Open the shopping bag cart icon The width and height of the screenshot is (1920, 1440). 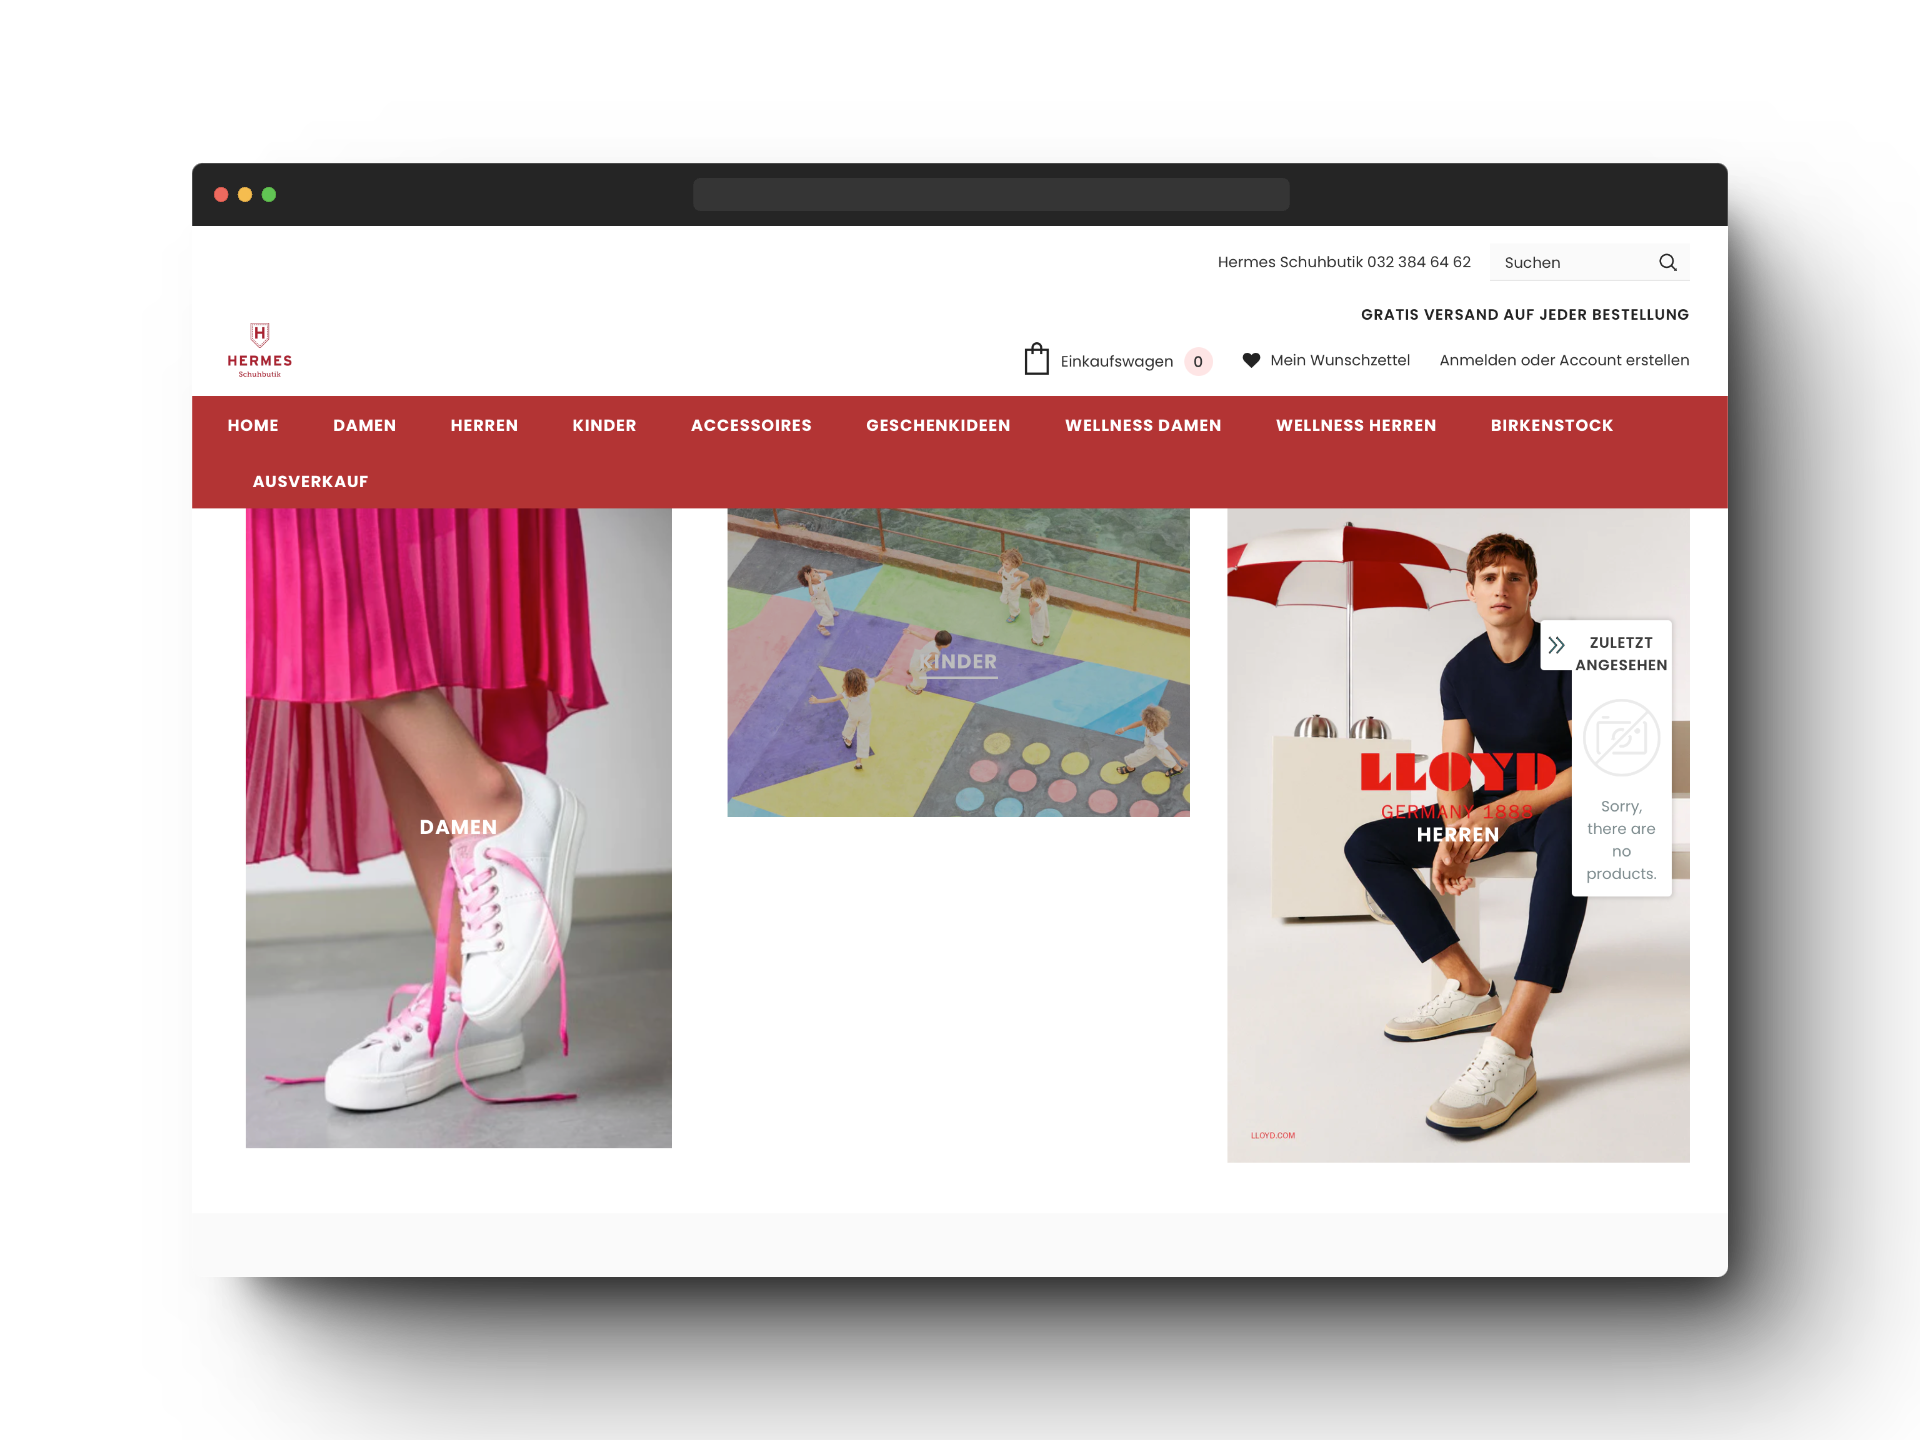point(1036,359)
